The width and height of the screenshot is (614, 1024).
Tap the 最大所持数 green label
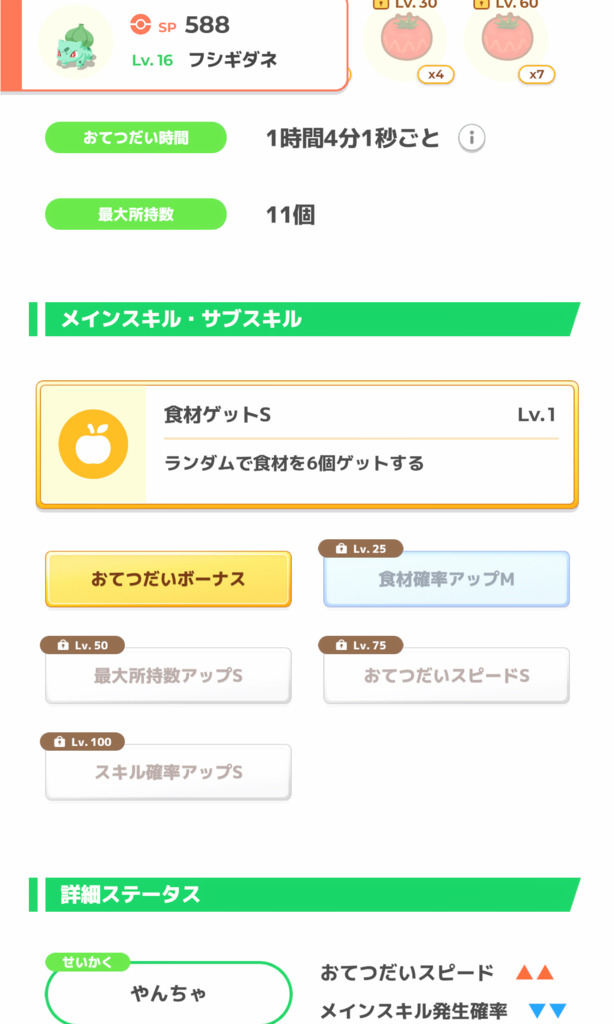(x=136, y=214)
